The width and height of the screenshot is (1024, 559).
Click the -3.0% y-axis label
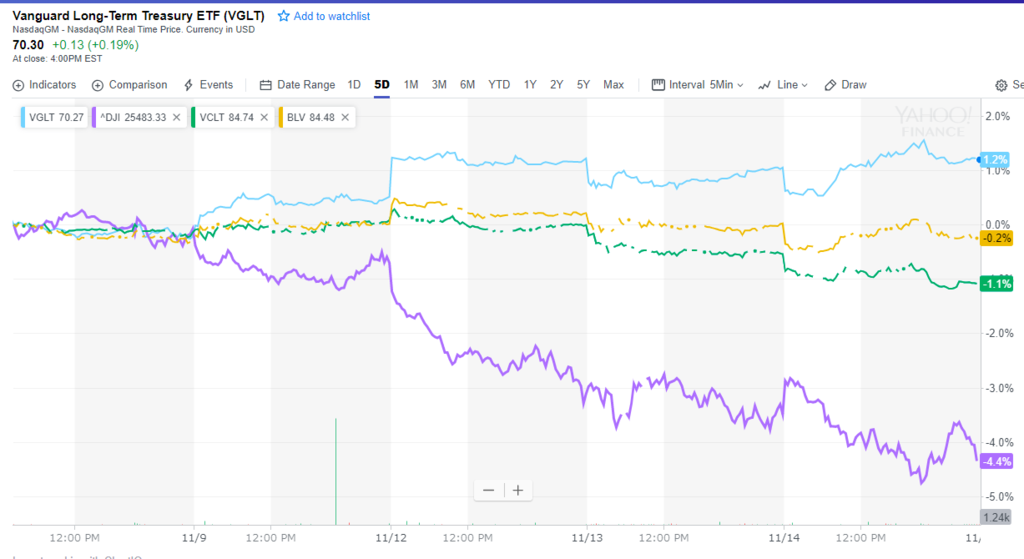pyautogui.click(x=999, y=388)
